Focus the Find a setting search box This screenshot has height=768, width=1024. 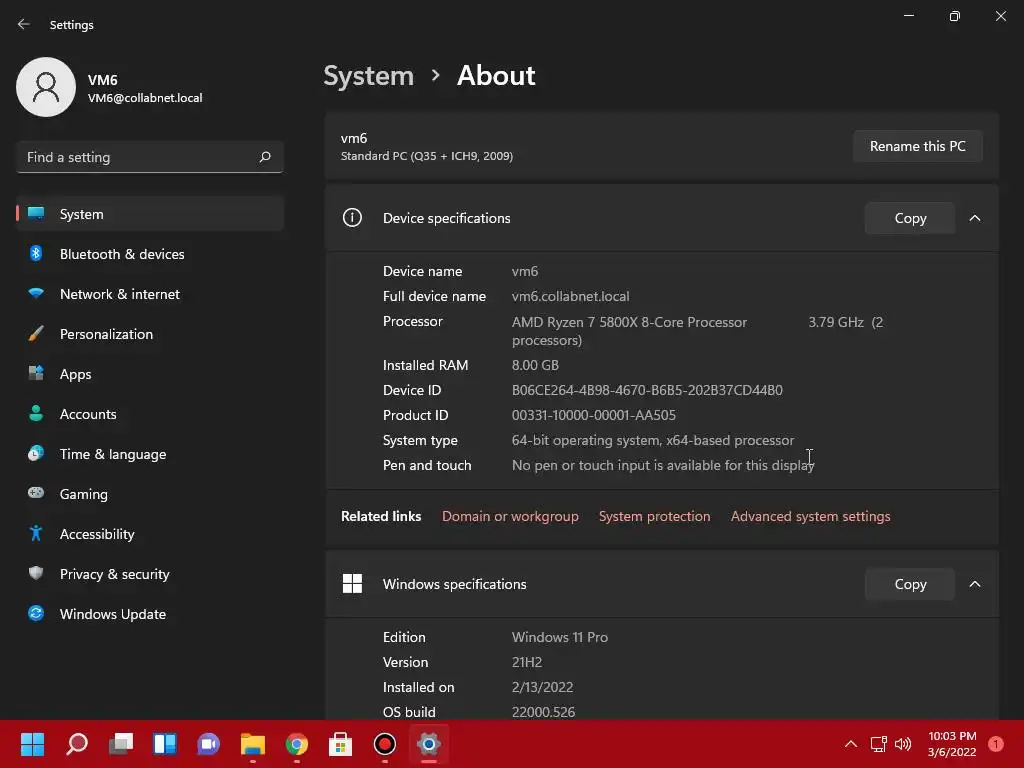(x=150, y=157)
